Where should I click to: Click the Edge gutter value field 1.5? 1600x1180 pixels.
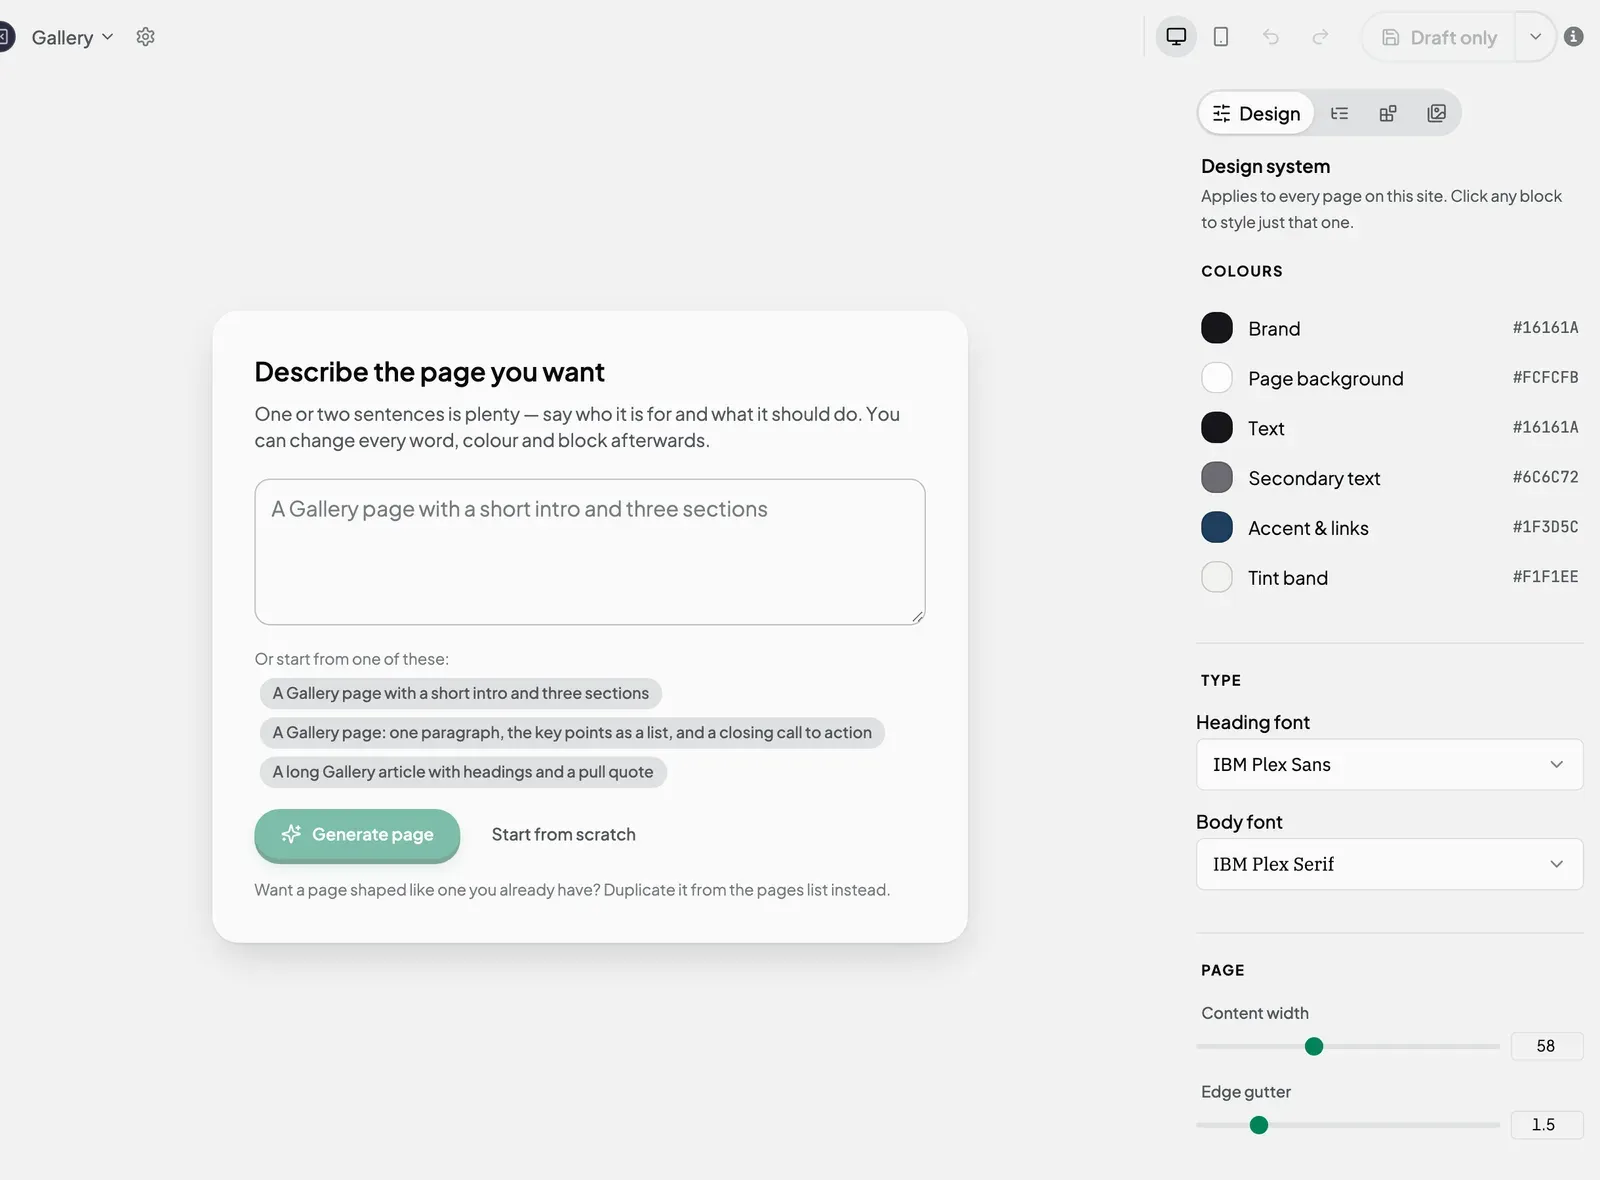coord(1546,1125)
